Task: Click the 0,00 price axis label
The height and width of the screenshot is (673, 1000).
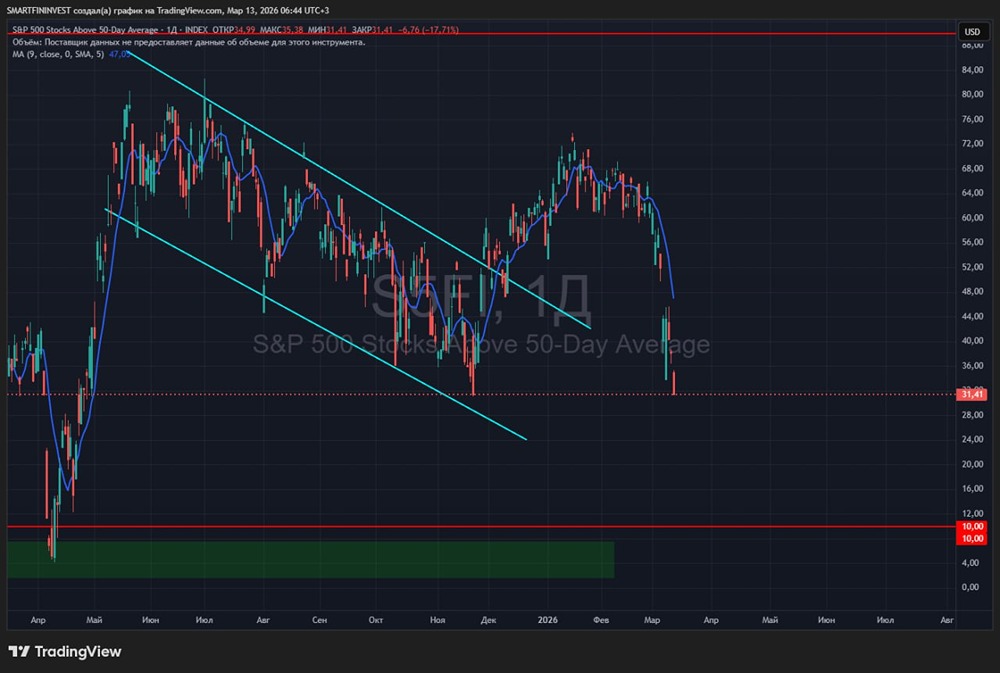Action: click(x=970, y=587)
